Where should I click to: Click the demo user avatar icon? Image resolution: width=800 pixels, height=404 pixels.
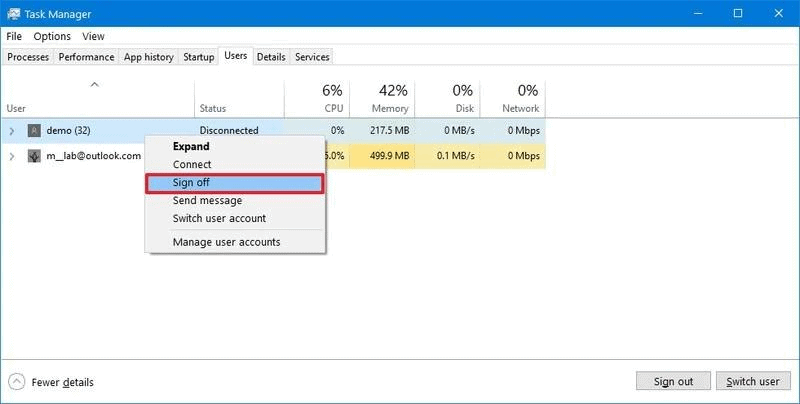[34, 131]
